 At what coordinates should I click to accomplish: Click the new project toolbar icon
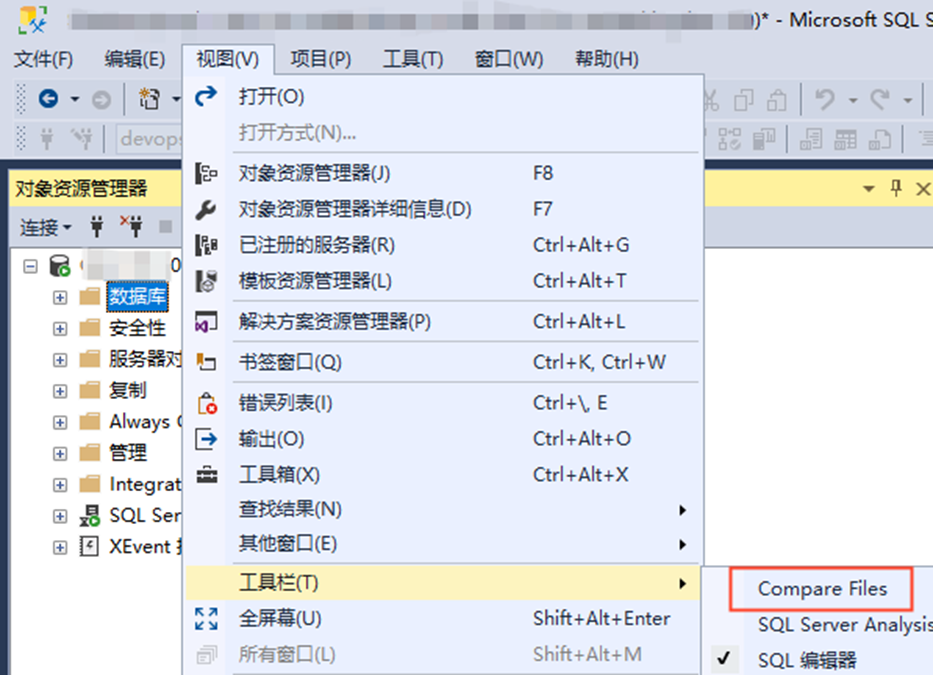[x=149, y=98]
